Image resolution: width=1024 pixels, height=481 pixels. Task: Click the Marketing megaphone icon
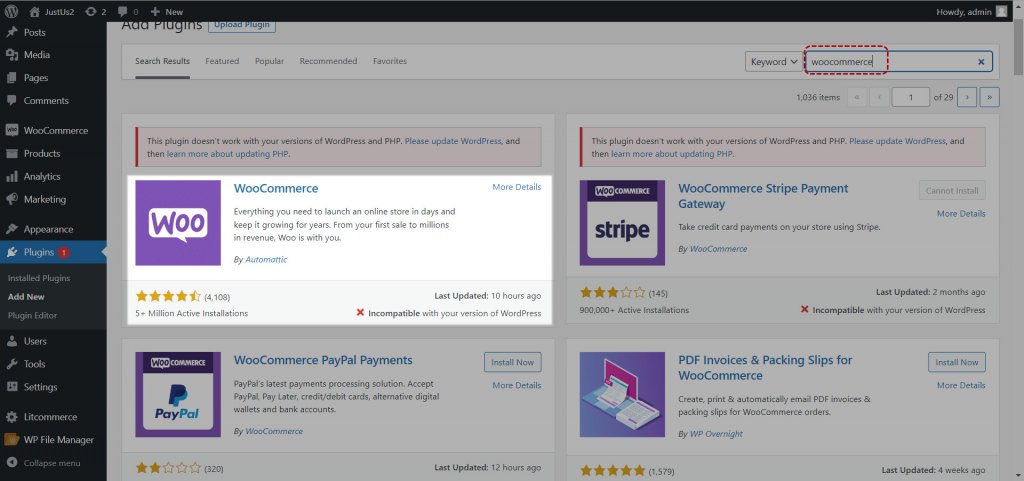click(12, 199)
